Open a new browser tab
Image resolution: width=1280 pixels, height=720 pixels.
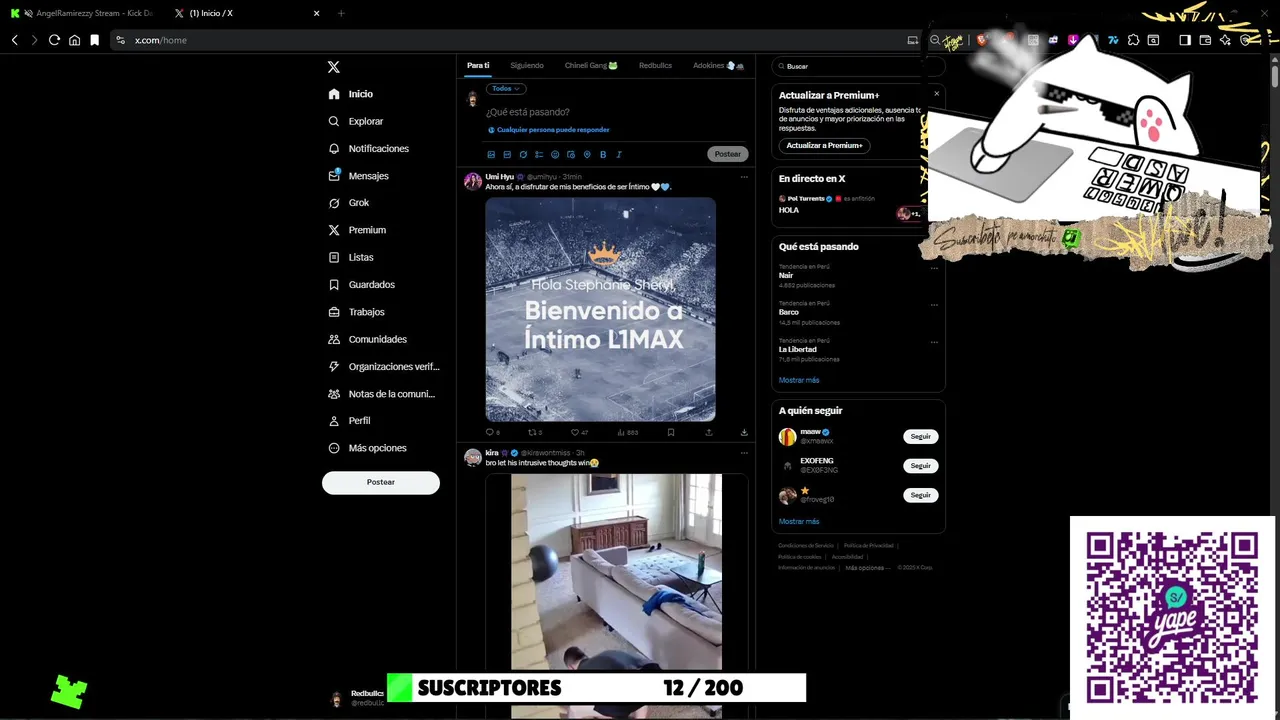pyautogui.click(x=341, y=13)
